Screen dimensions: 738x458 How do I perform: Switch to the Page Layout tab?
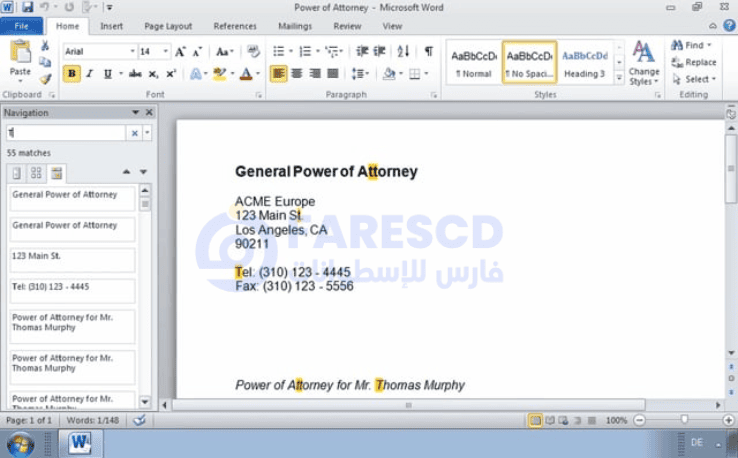click(168, 26)
